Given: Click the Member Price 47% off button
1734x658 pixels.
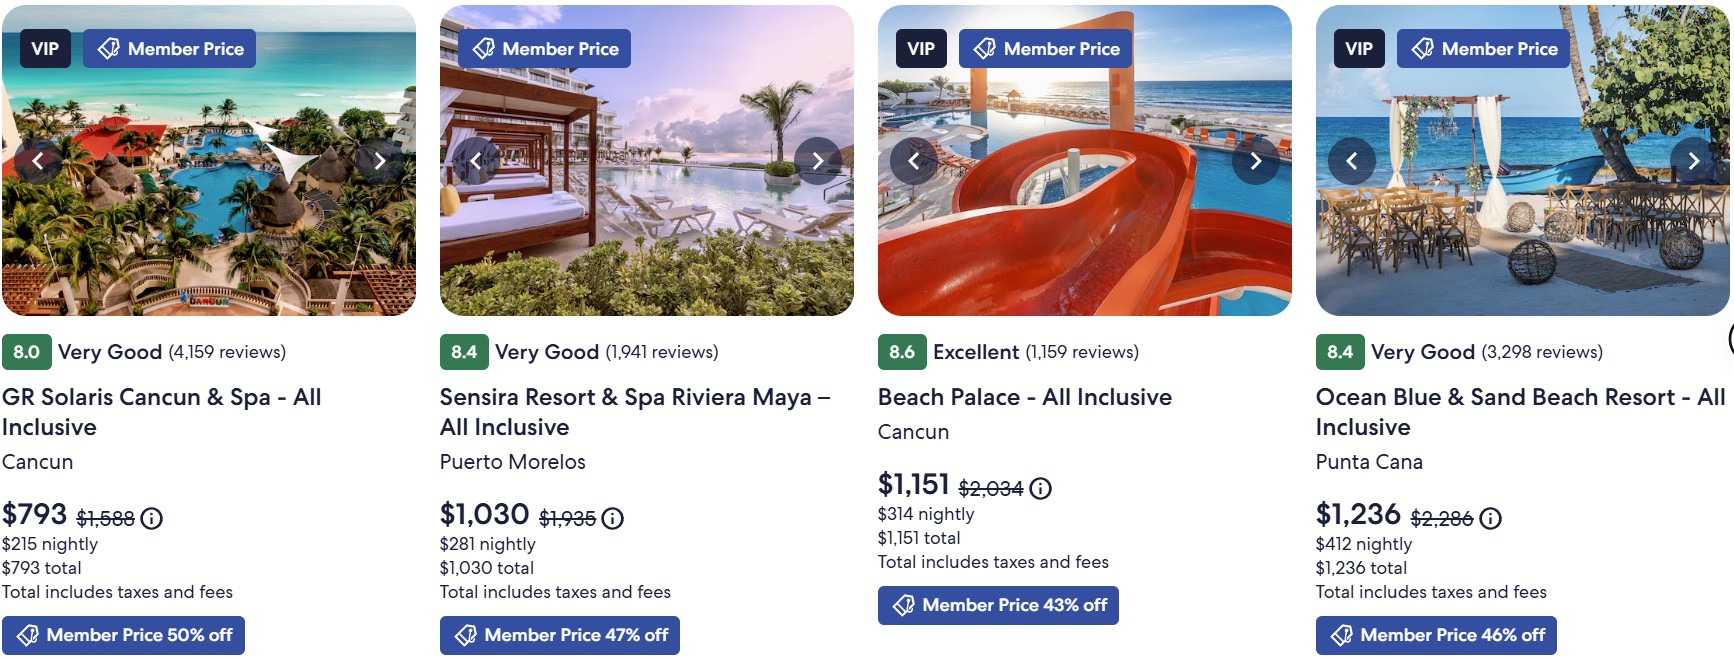Looking at the screenshot, I should [559, 634].
